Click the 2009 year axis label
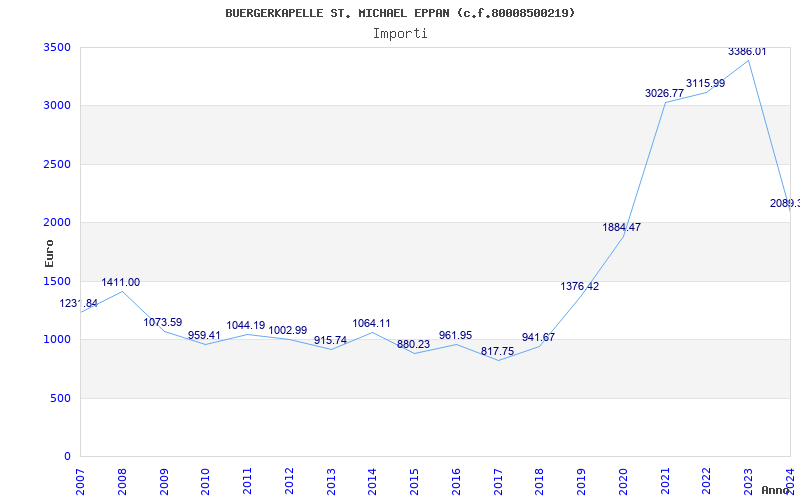The height and width of the screenshot is (500, 800). [x=164, y=482]
